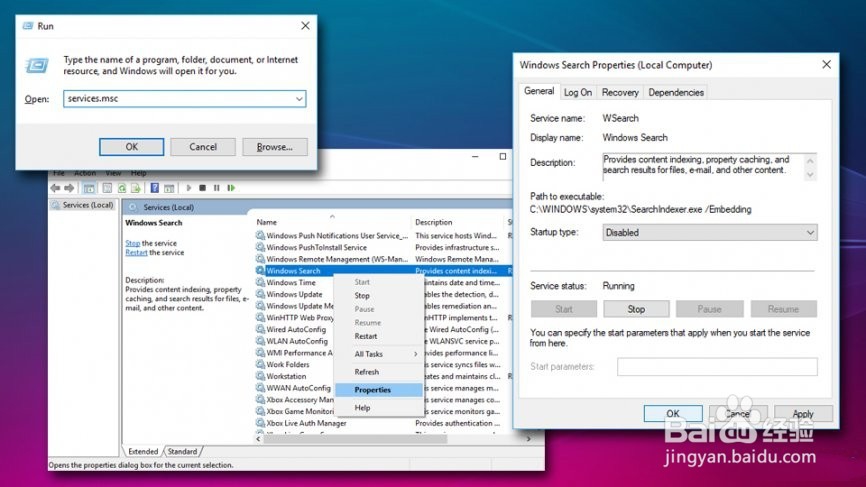Click the Stop button in Properties dialog
866x487 pixels.
(x=636, y=309)
